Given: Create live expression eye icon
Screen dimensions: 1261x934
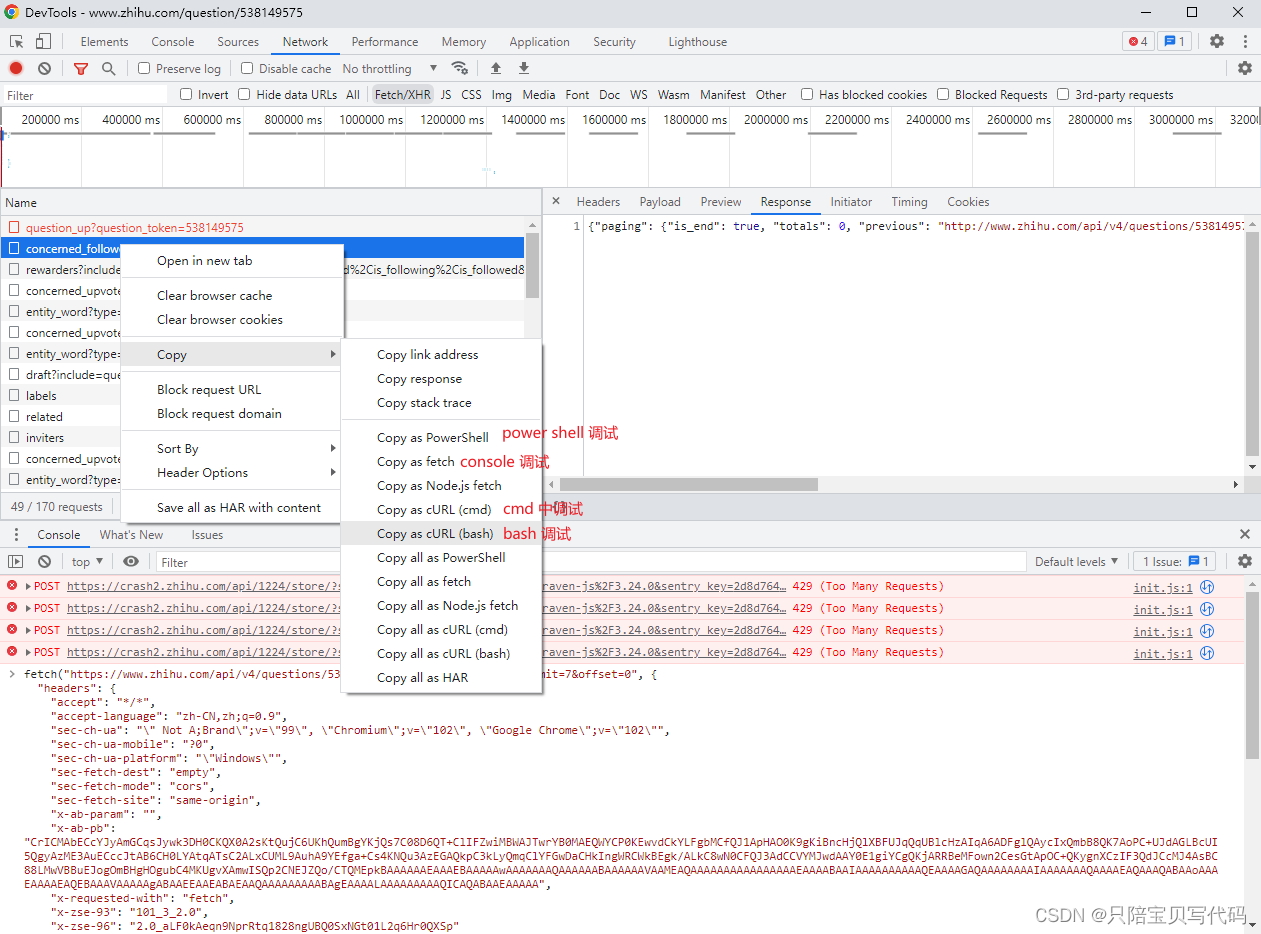Looking at the screenshot, I should (131, 561).
